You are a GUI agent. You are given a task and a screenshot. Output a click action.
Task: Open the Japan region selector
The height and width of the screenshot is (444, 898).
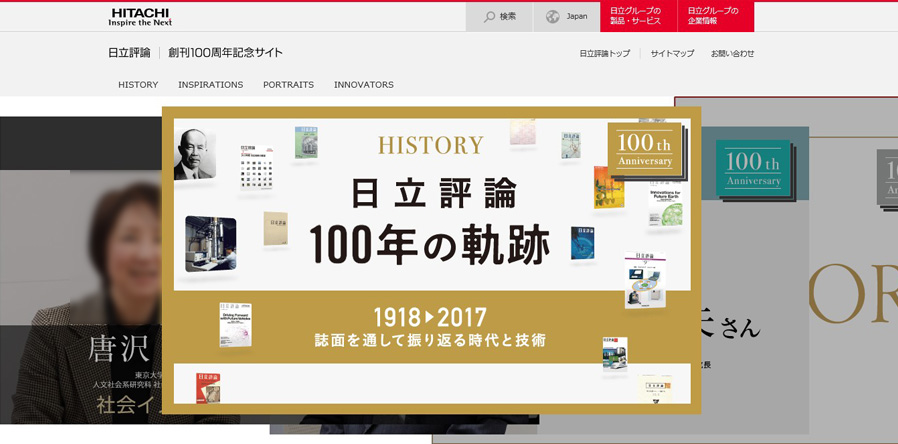tap(566, 17)
